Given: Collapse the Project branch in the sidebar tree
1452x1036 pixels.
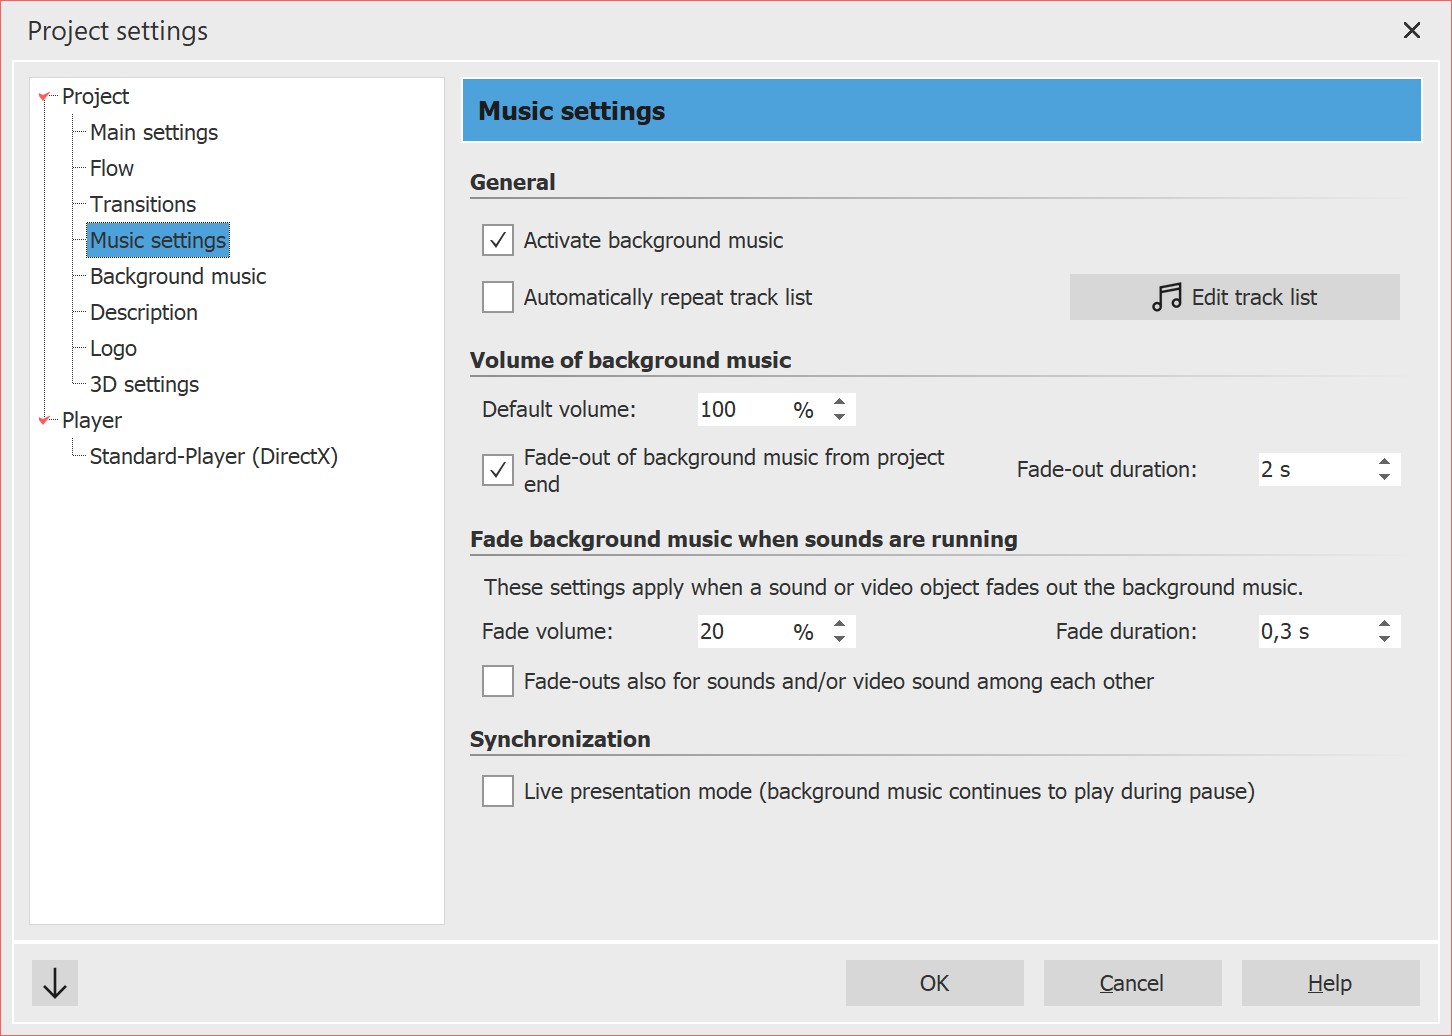Looking at the screenshot, I should (44, 95).
